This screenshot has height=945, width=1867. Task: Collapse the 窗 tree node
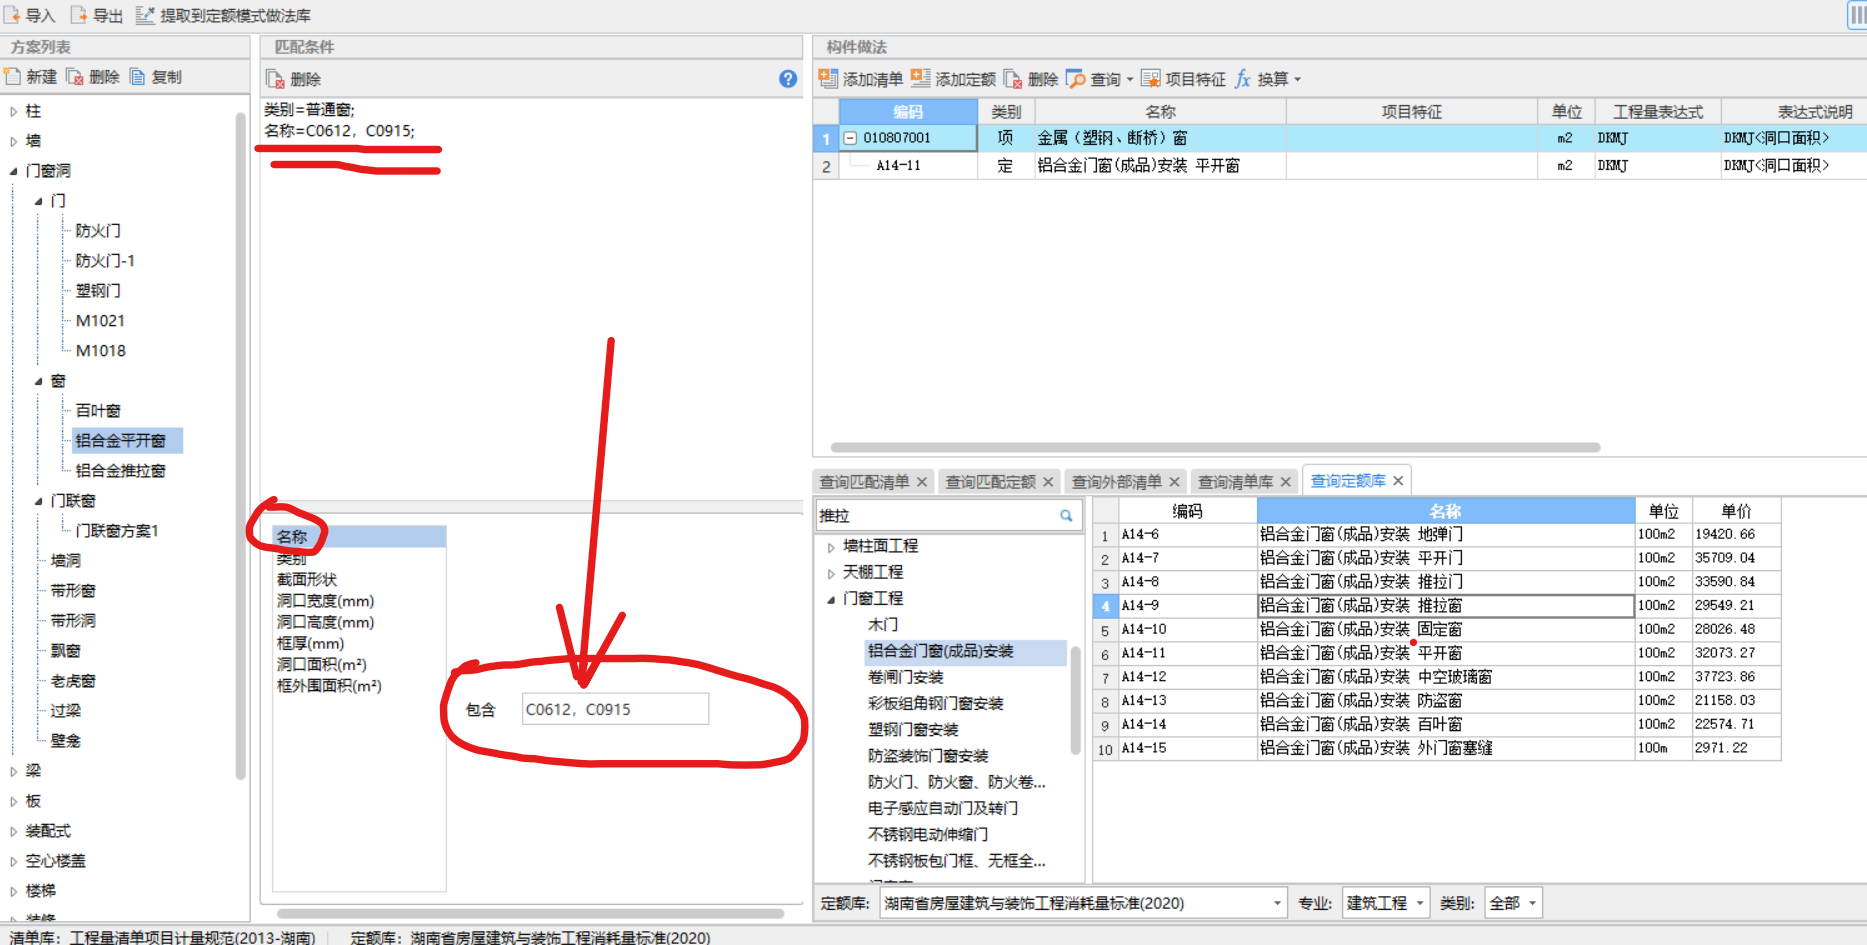click(x=39, y=381)
